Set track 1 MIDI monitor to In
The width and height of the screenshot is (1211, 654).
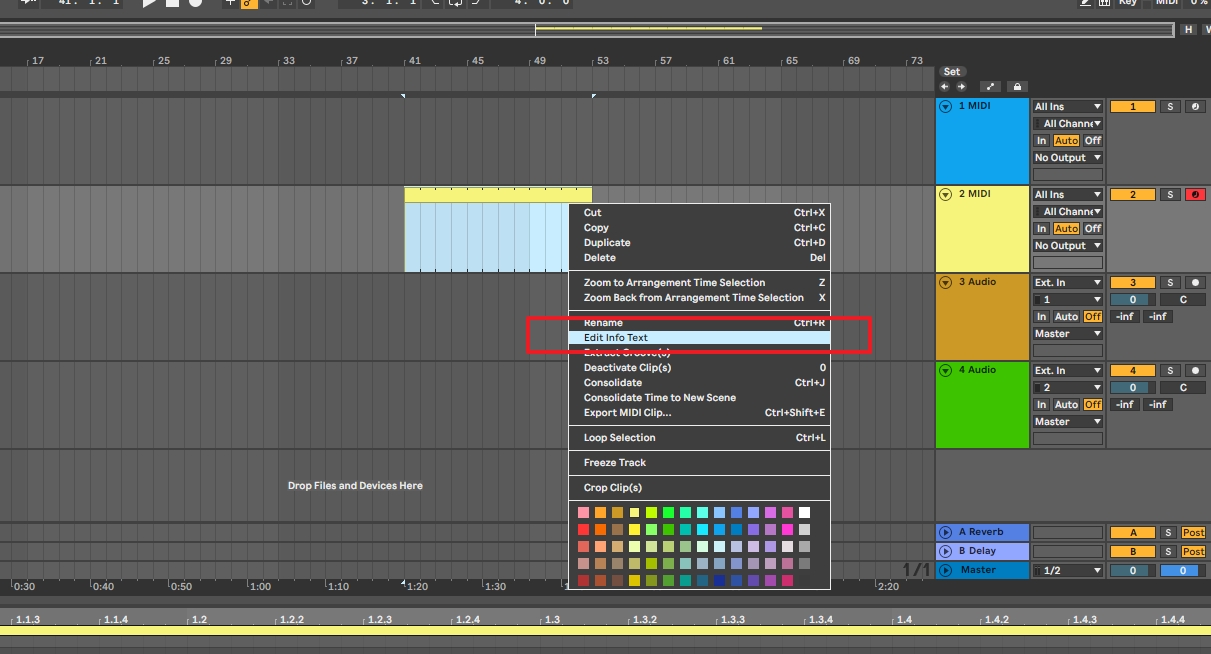coord(1041,141)
